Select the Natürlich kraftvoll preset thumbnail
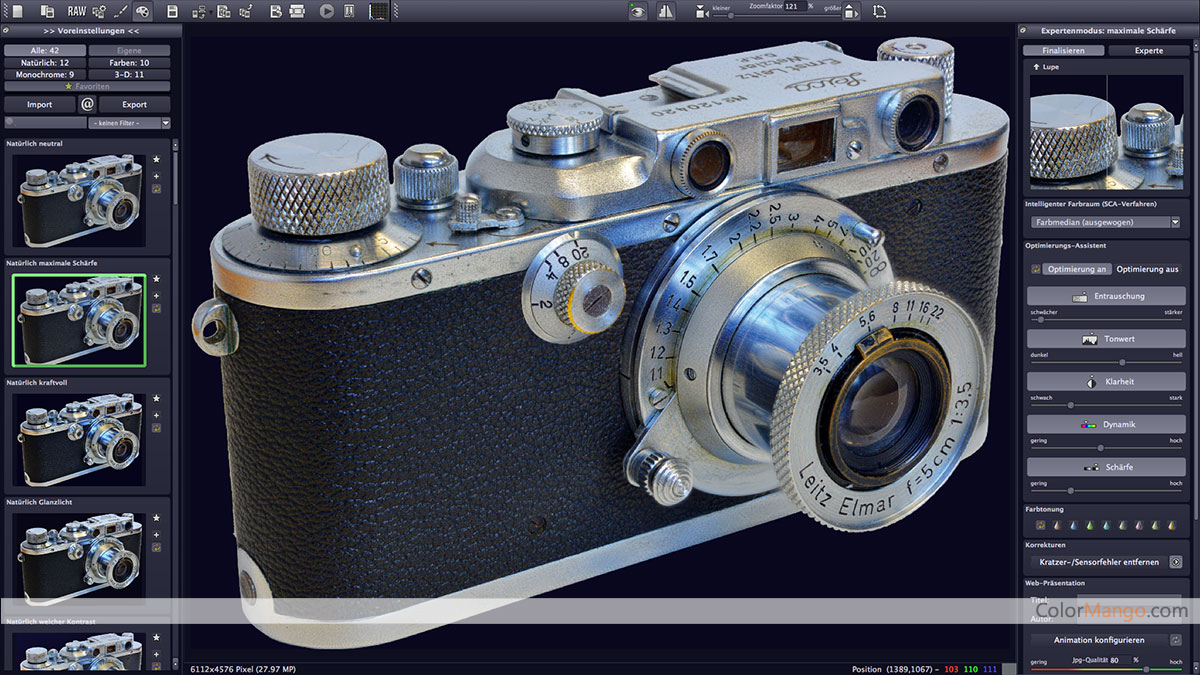This screenshot has width=1200, height=675. (79, 440)
